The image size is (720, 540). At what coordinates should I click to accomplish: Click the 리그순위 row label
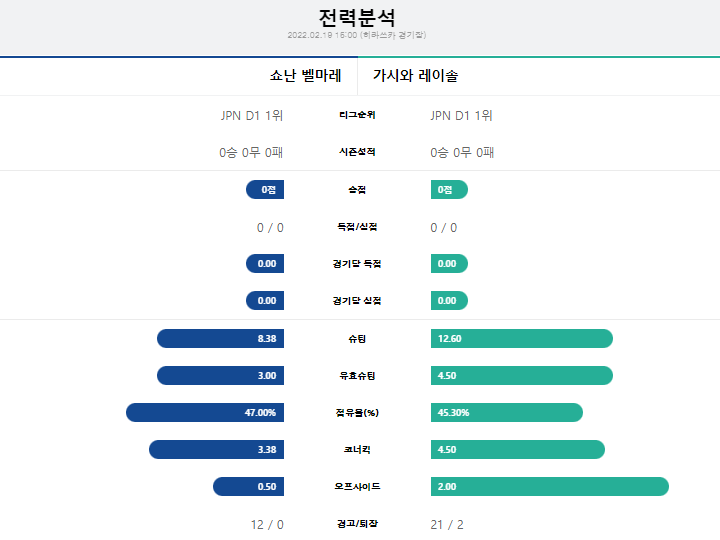357,115
